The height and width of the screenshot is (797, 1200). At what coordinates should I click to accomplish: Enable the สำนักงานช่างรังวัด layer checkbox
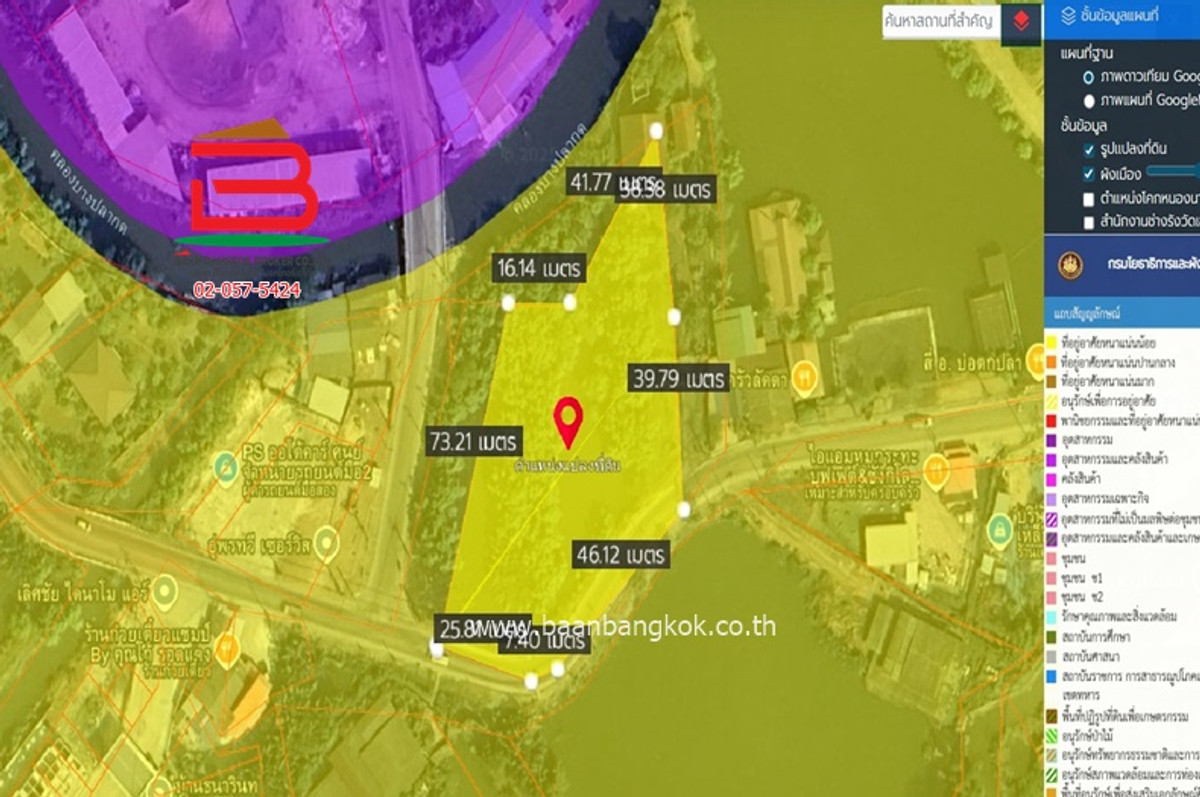[1089, 221]
